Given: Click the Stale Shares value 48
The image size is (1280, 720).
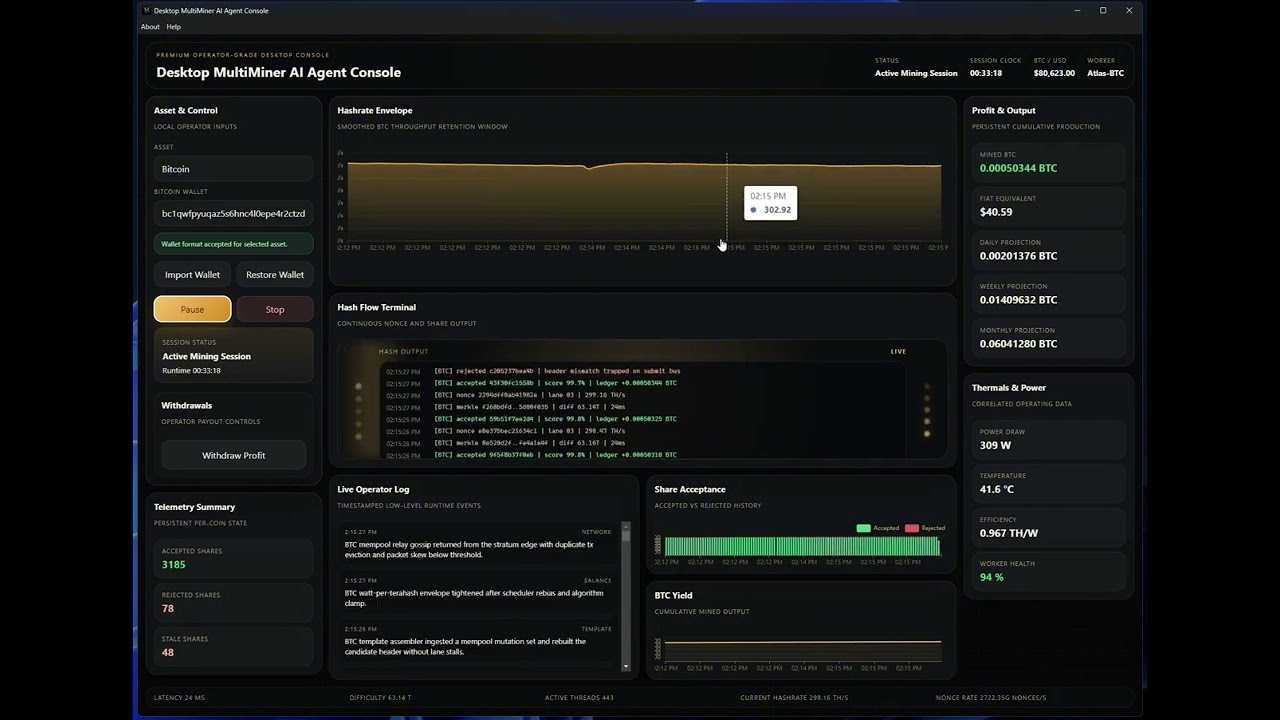Looking at the screenshot, I should 168,652.
